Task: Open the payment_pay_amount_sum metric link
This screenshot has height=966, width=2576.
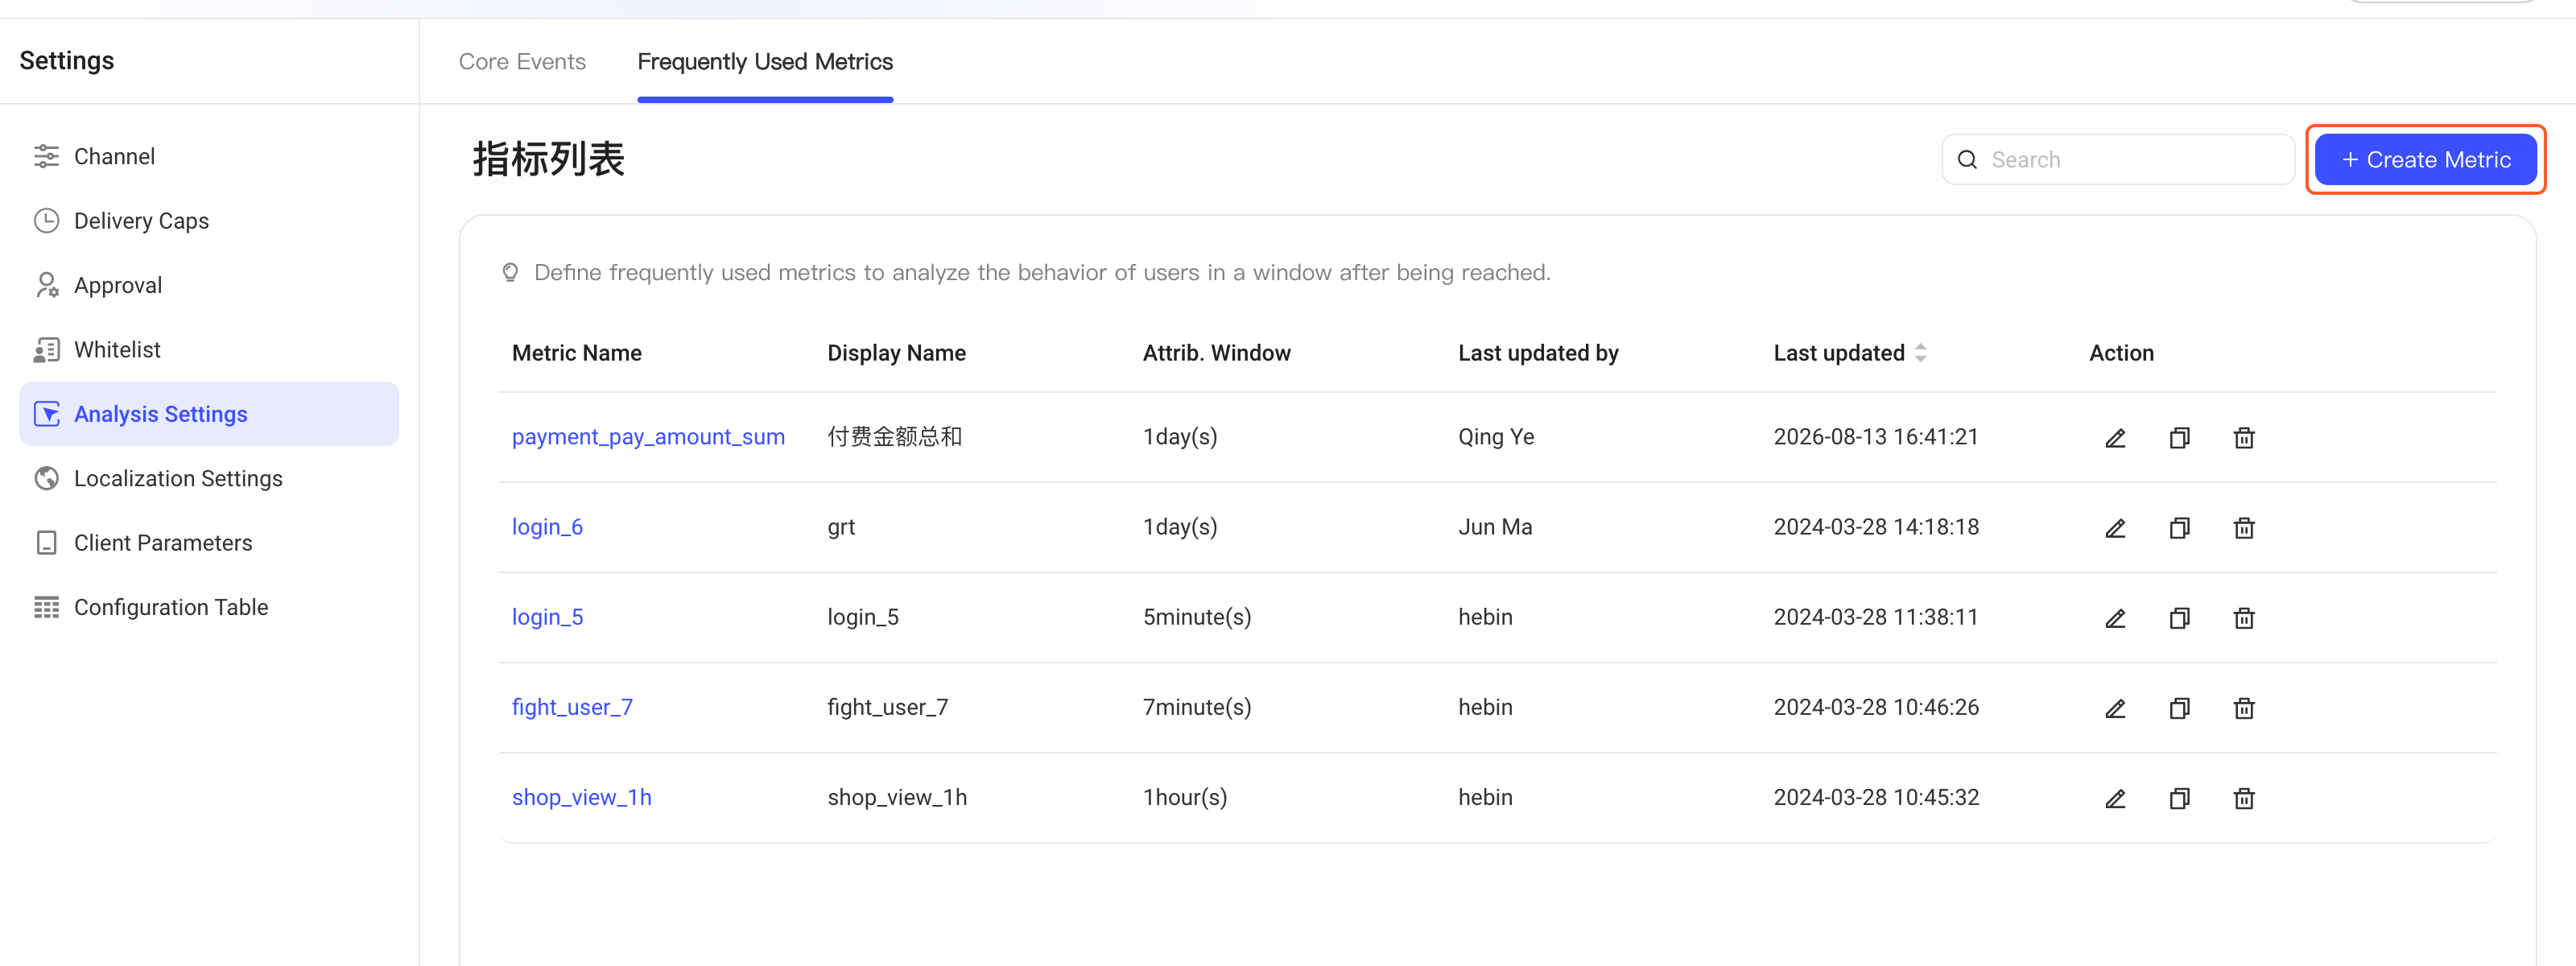Action: [648, 437]
